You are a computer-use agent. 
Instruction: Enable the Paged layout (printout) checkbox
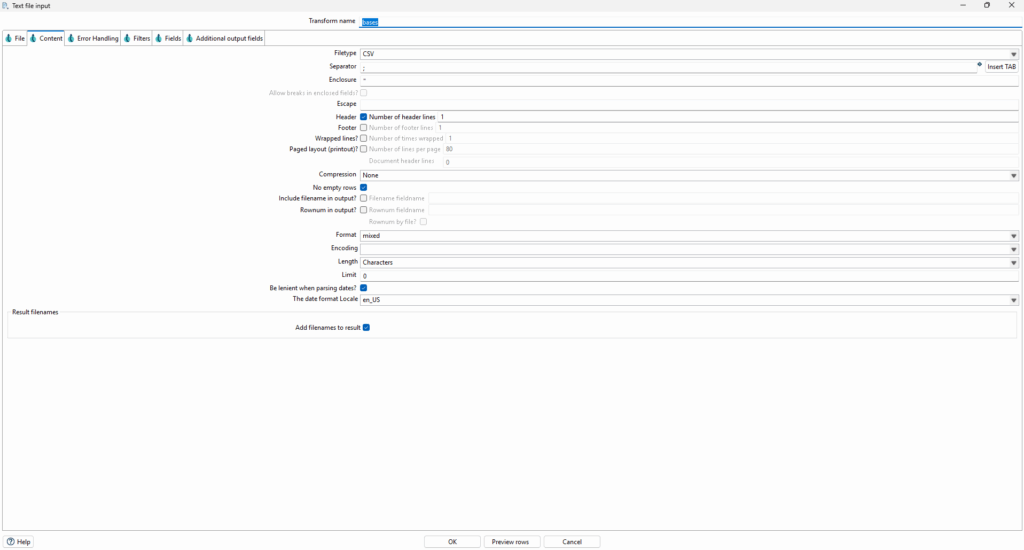[x=364, y=149]
